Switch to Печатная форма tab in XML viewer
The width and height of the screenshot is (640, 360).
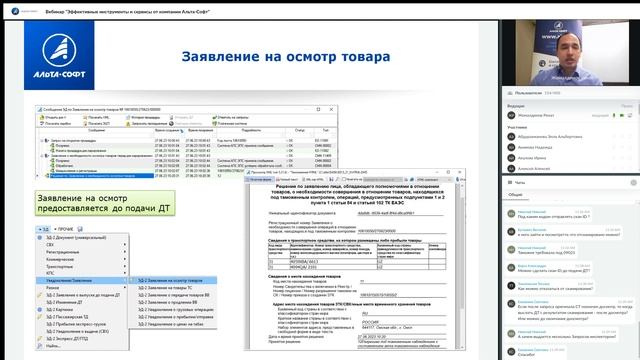260,180
